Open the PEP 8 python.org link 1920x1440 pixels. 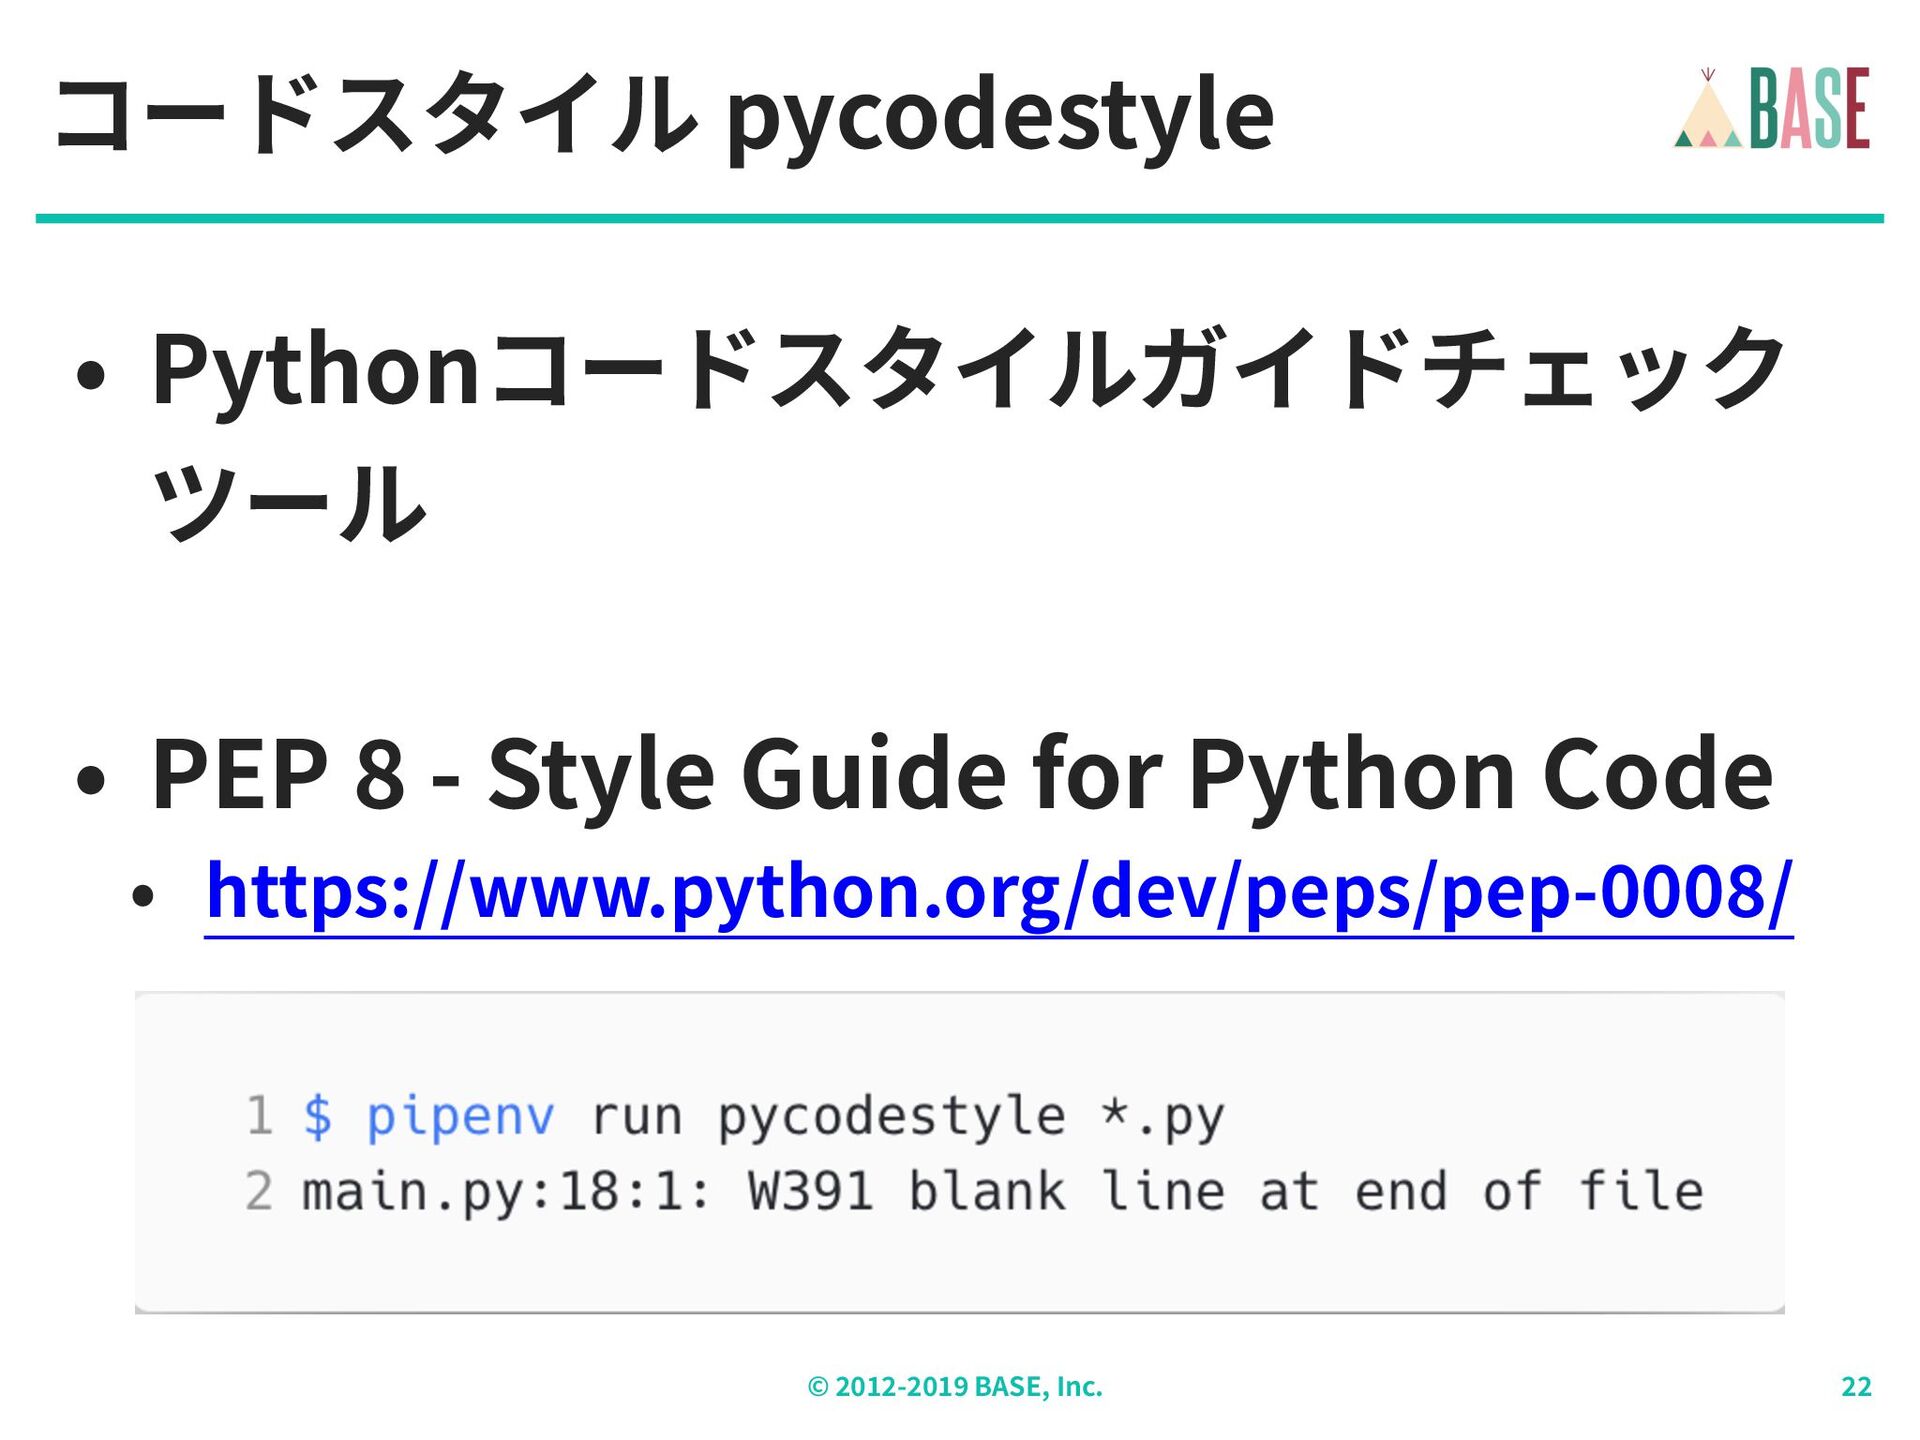click(x=997, y=891)
